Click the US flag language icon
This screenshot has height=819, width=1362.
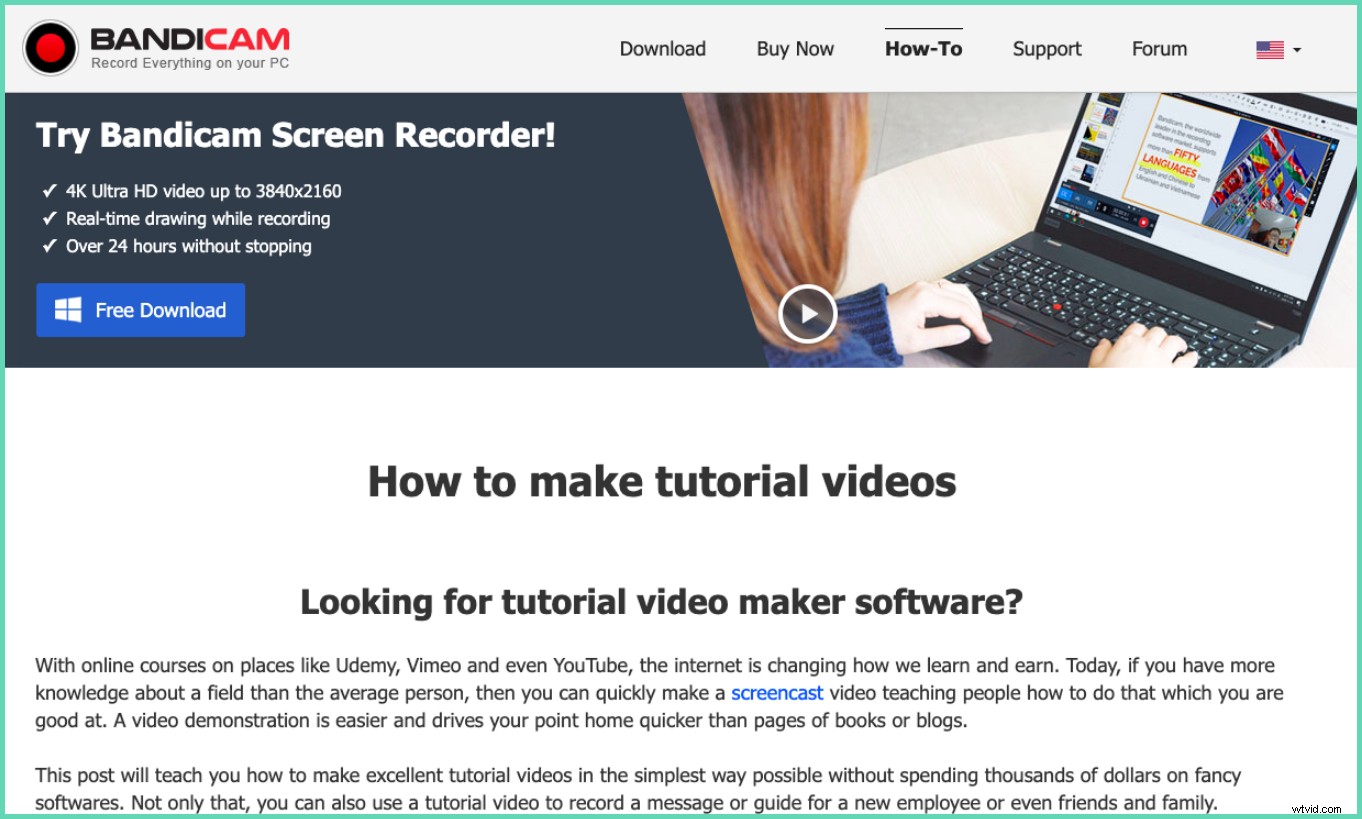1269,47
